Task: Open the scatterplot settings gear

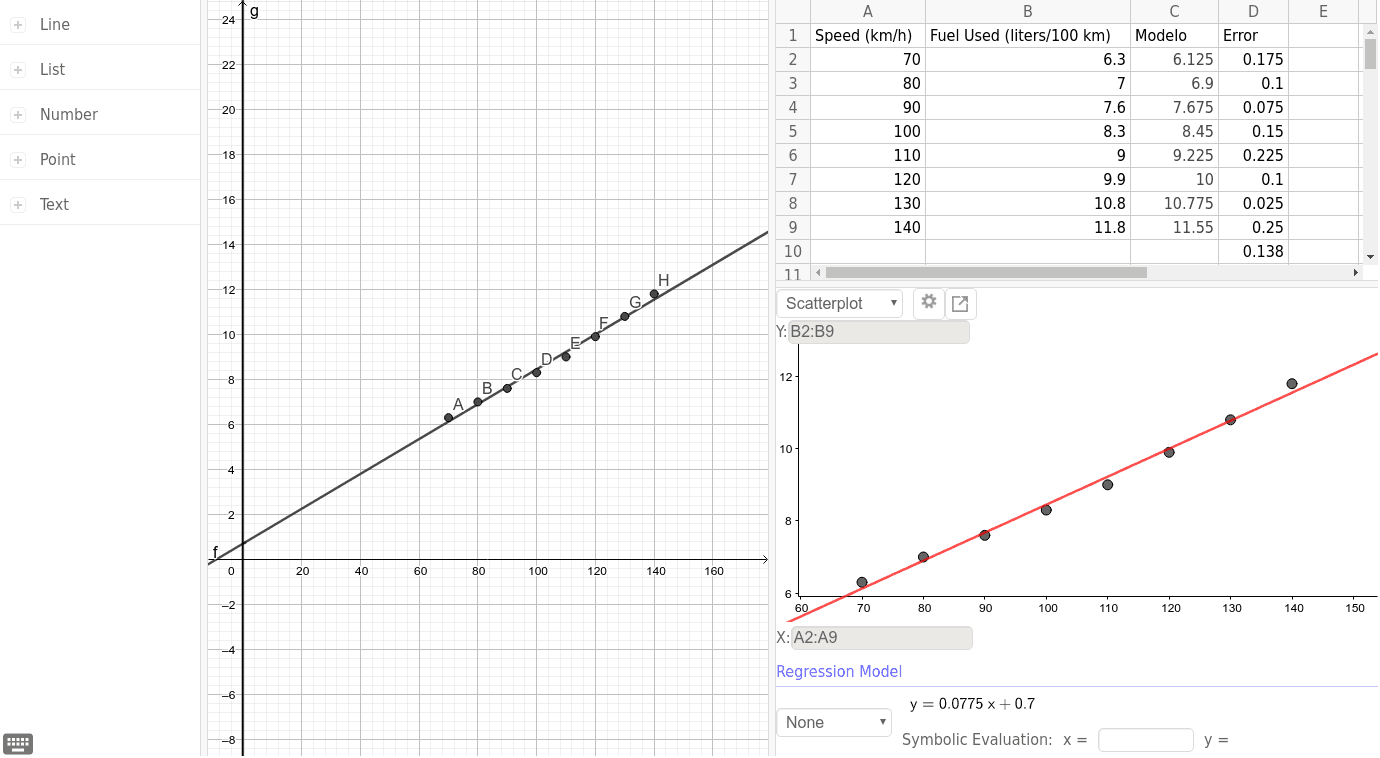Action: tap(929, 302)
